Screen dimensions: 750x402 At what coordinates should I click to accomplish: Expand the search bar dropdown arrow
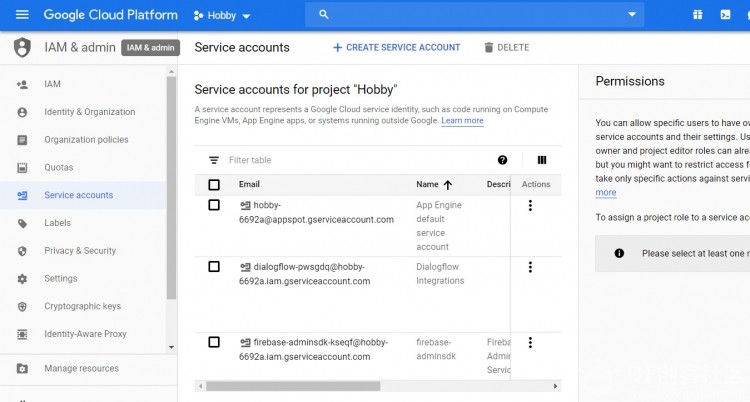(632, 15)
